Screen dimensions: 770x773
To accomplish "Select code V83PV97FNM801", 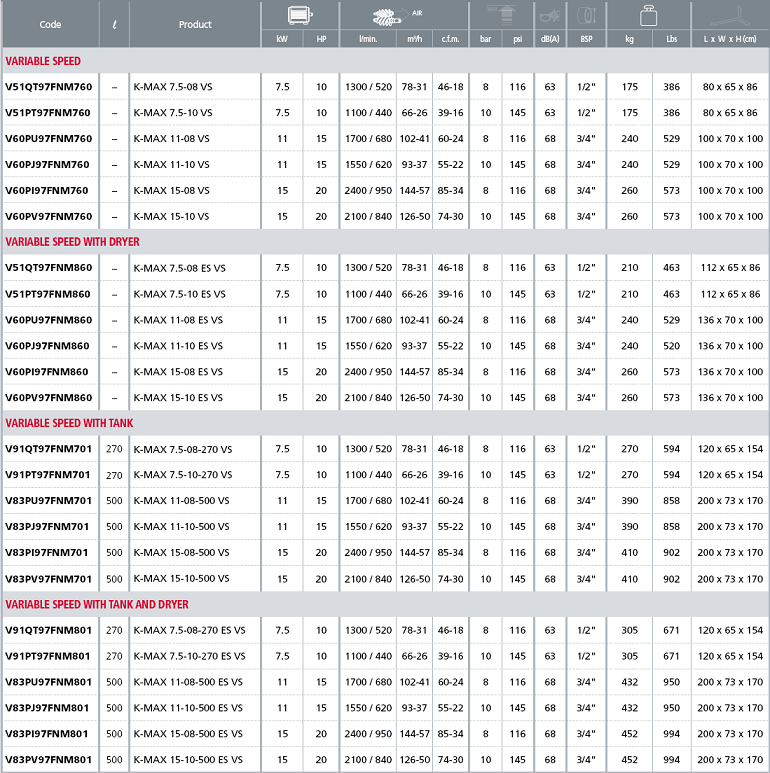I will click(48, 760).
